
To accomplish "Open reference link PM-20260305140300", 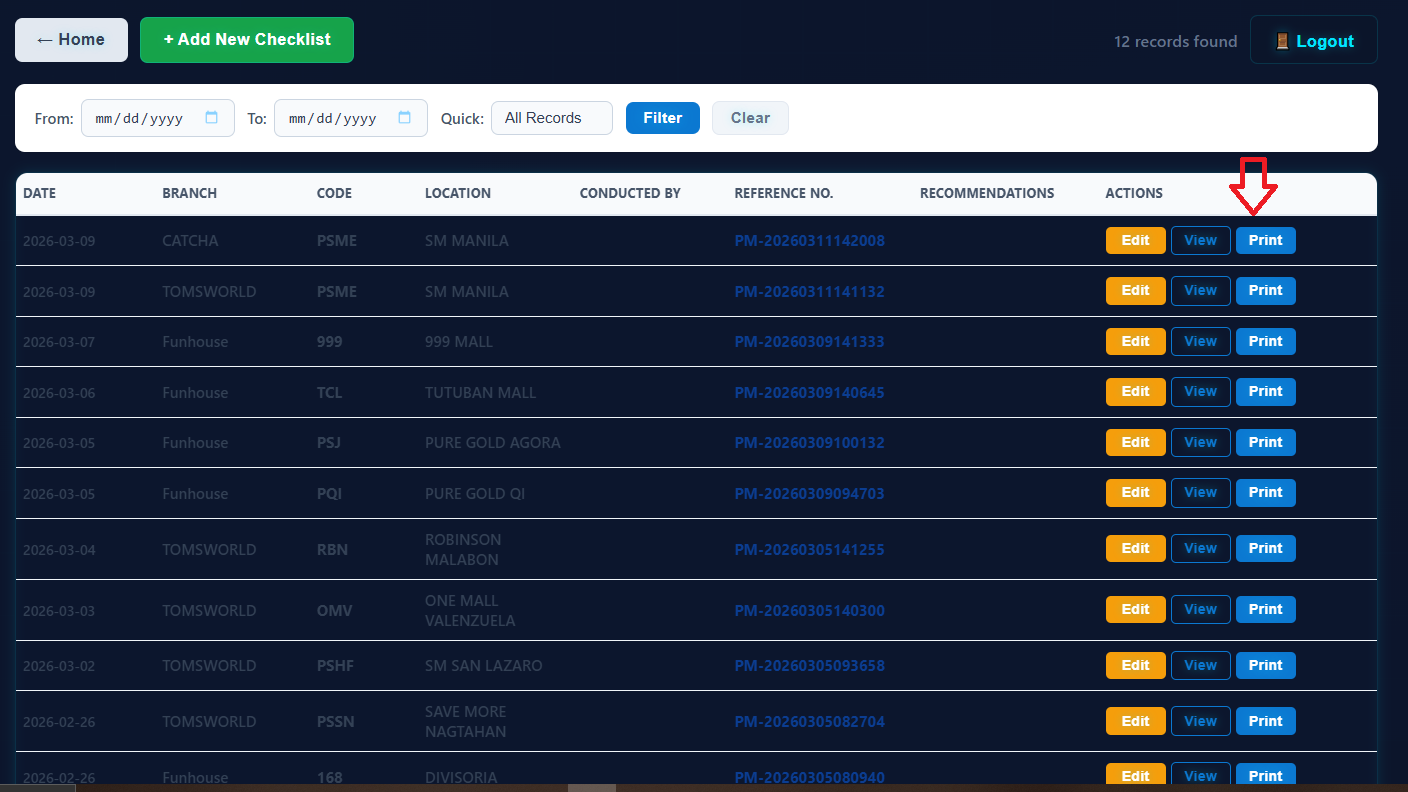I will (x=809, y=611).
